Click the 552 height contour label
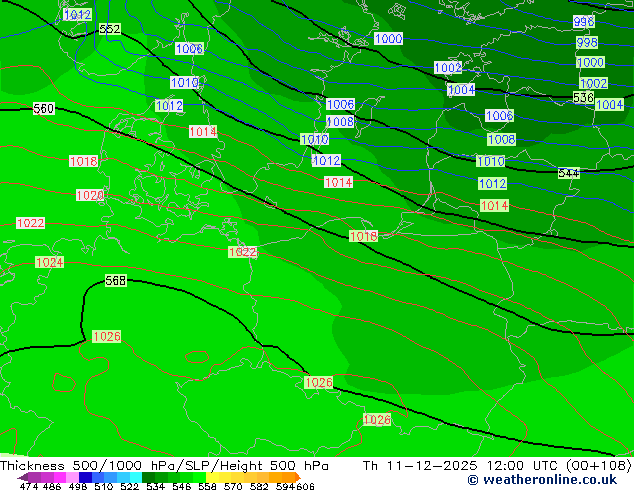Image resolution: width=634 pixels, height=490 pixels. (110, 29)
